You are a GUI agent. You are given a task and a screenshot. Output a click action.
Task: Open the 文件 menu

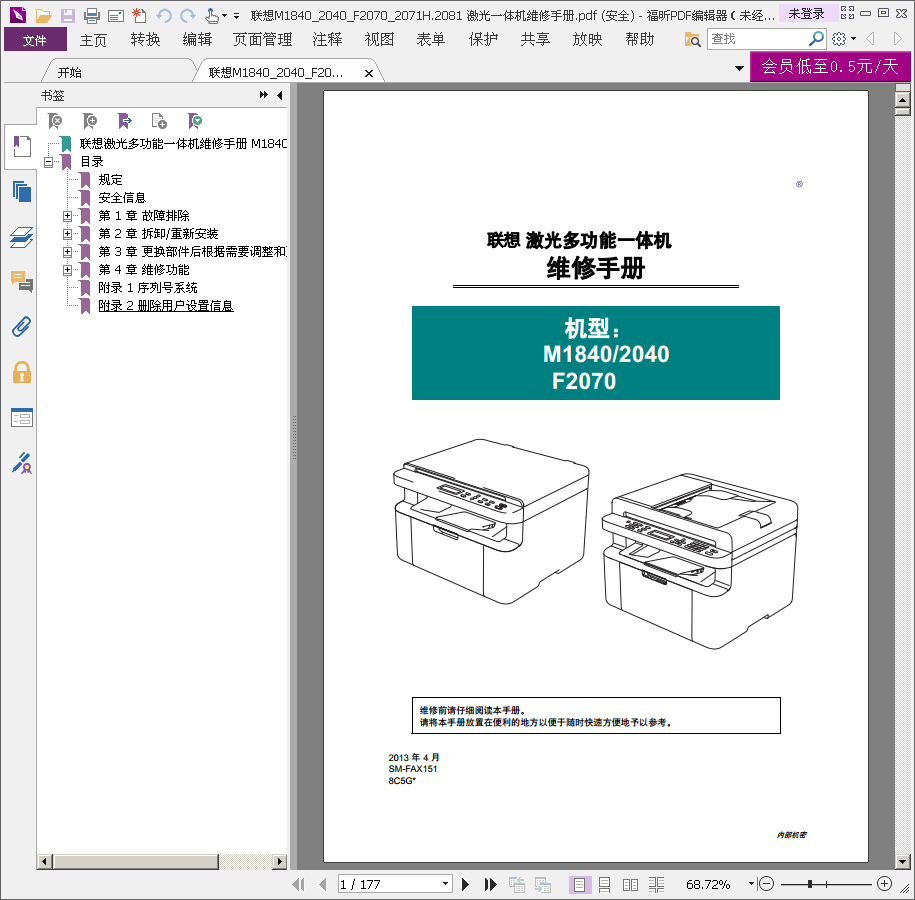coord(35,40)
